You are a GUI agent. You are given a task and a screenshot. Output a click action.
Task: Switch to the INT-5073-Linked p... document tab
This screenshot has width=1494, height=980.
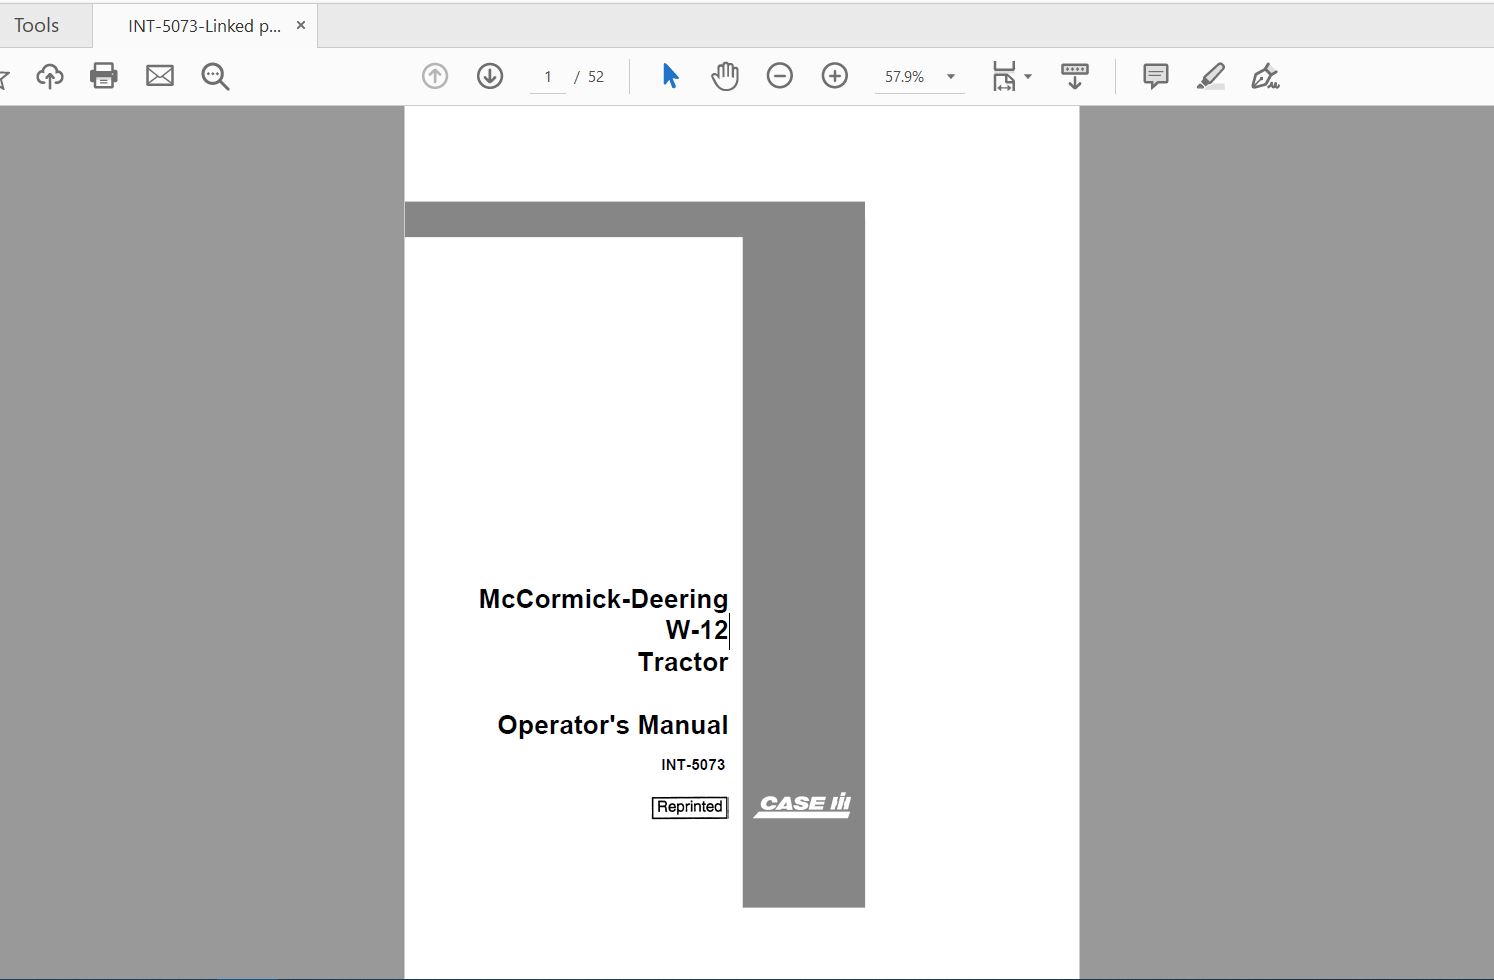coord(204,26)
